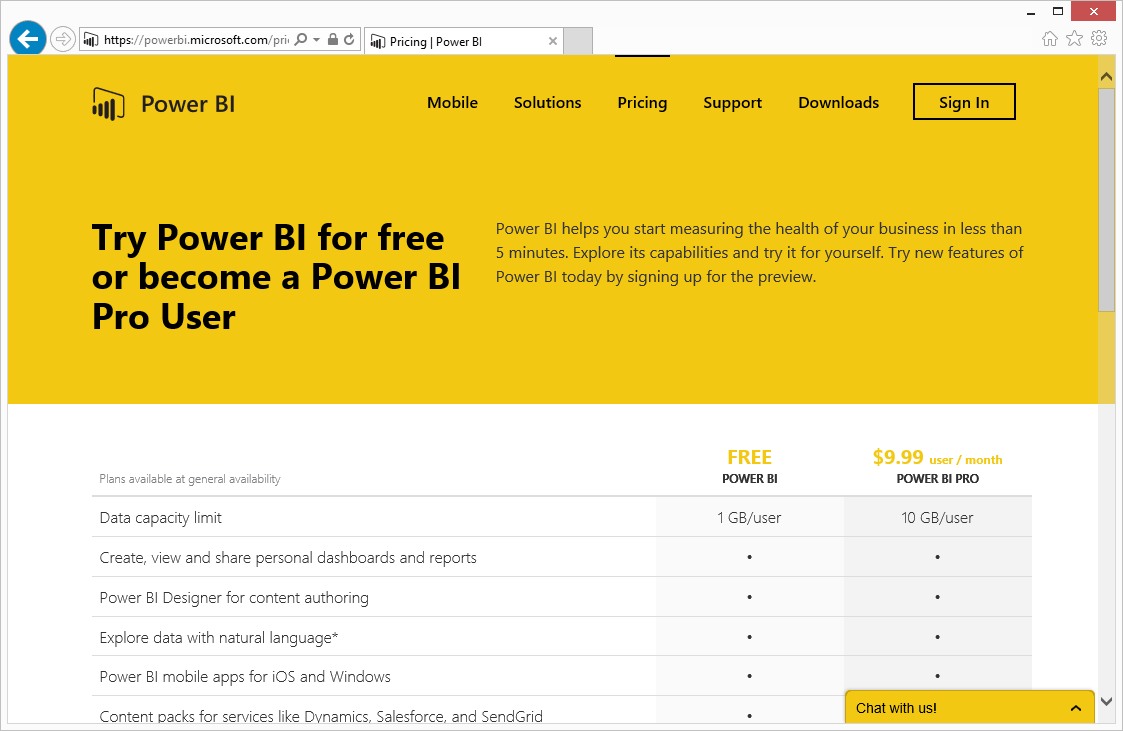Viewport: 1123px width, 731px height.
Task: Click the browser forward arrow button
Action: coord(63,39)
